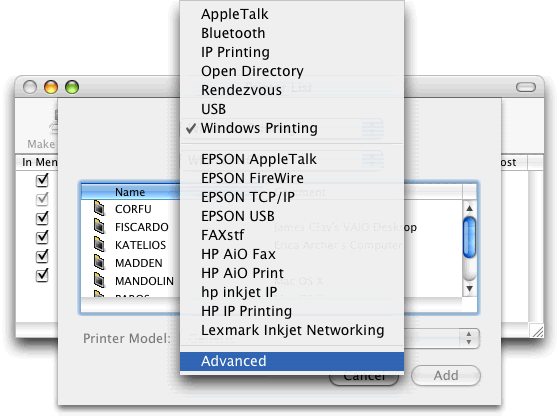The width and height of the screenshot is (559, 416).
Task: Select the KATELIOS row name
Action: pyautogui.click(x=140, y=245)
